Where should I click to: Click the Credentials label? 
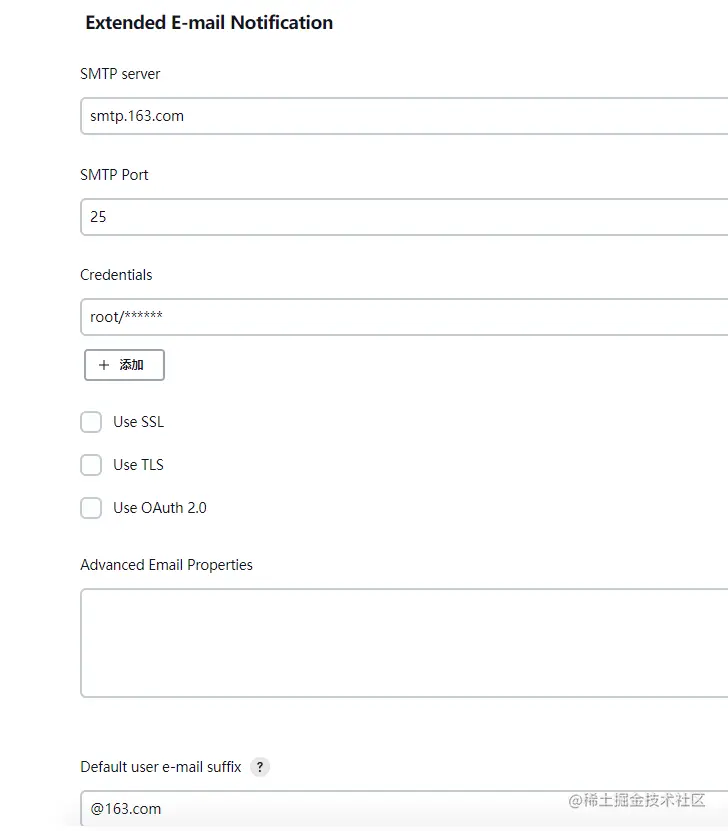116,275
